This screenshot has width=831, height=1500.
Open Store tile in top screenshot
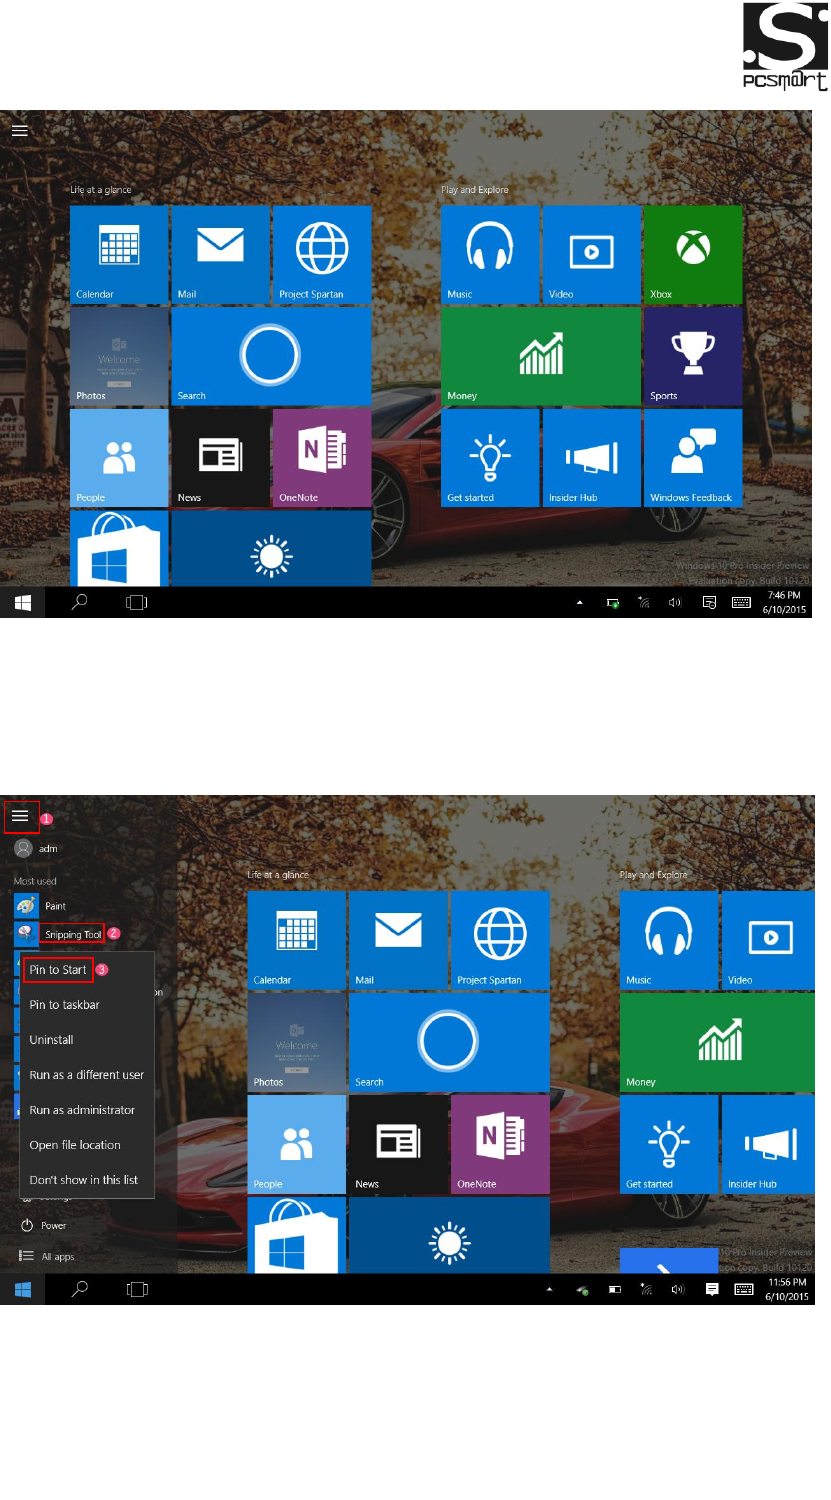click(x=119, y=548)
